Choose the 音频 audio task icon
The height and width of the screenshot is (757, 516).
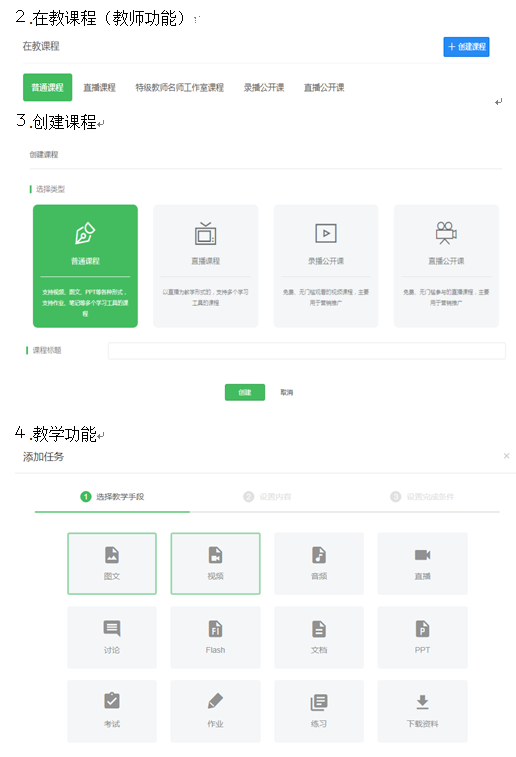319,563
